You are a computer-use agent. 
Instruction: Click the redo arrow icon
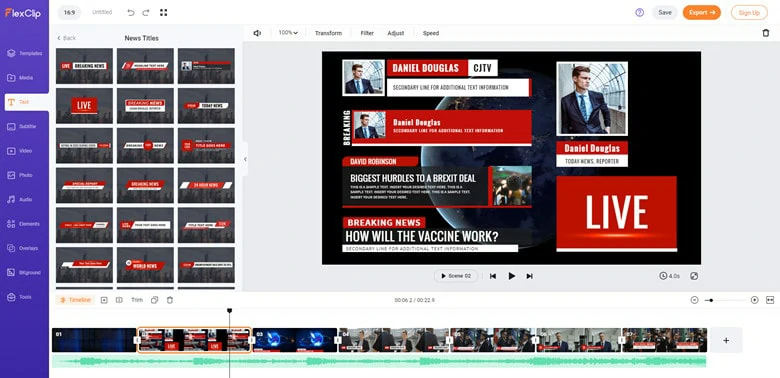146,12
